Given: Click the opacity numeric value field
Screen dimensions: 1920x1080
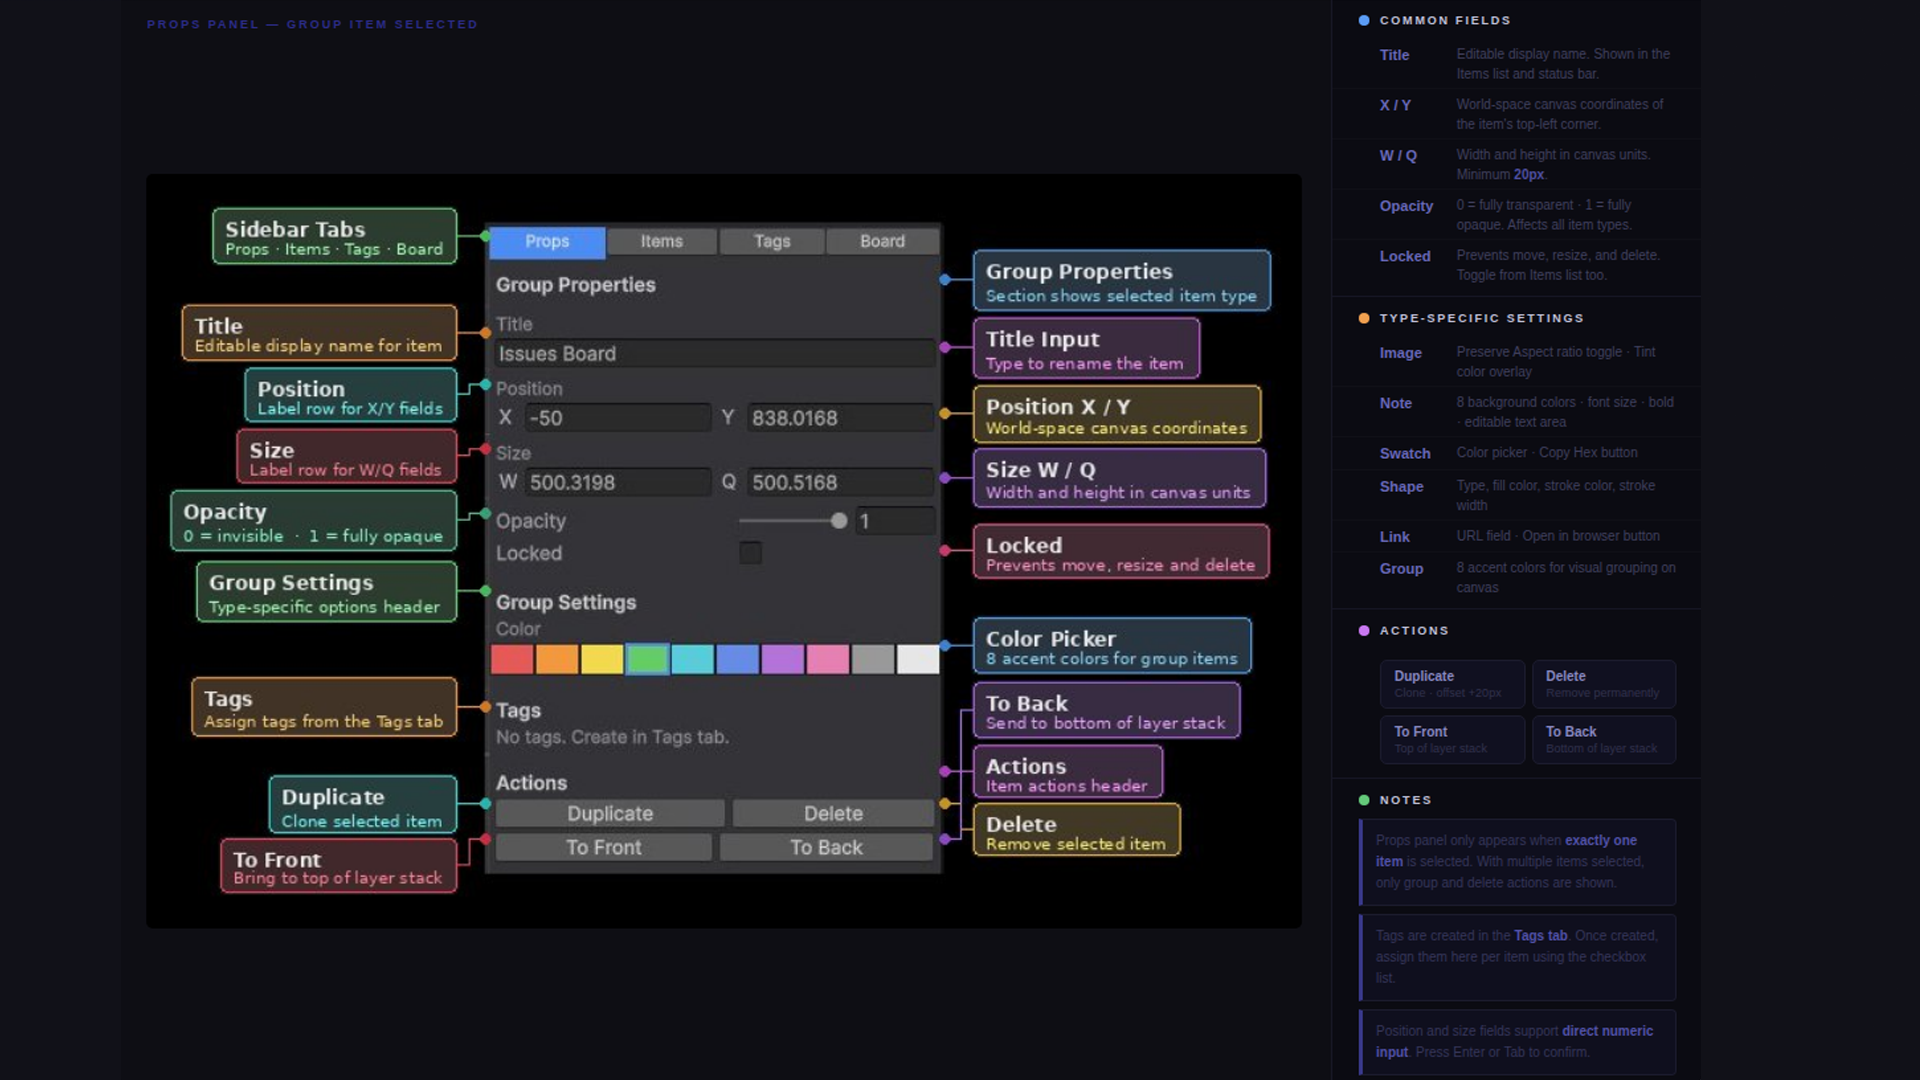Looking at the screenshot, I should (895, 521).
